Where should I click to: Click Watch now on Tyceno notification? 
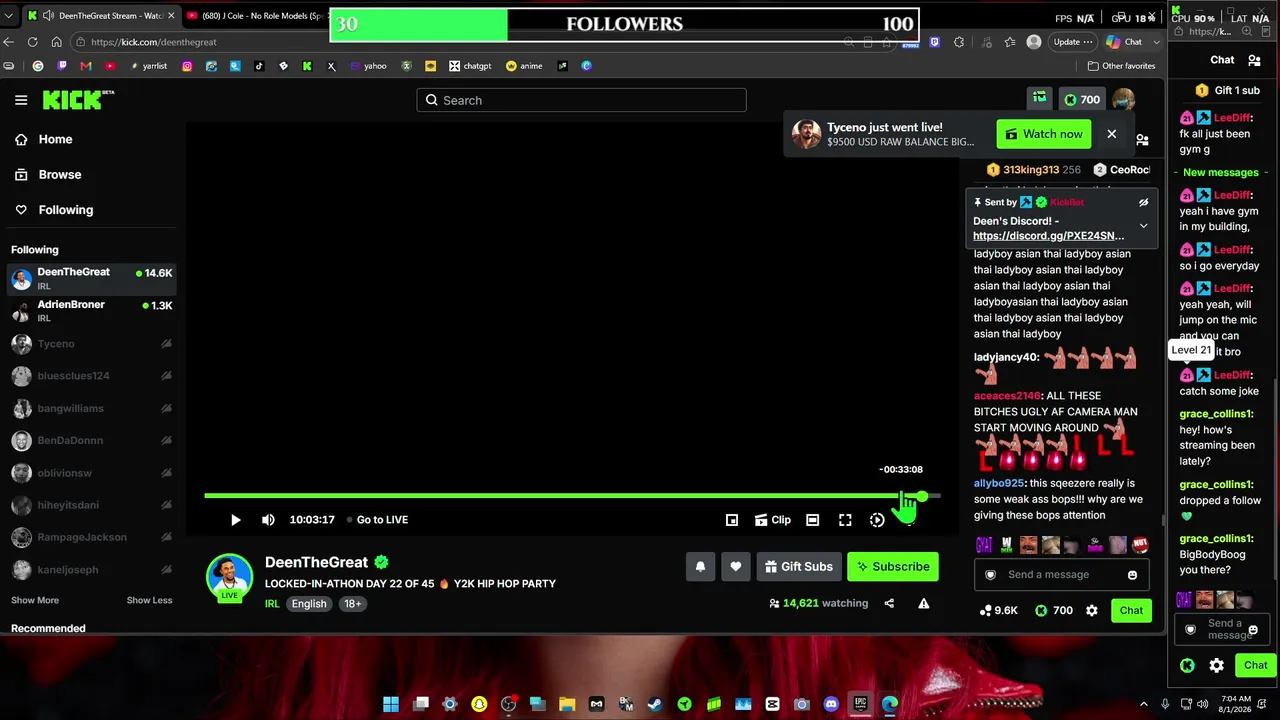coord(1043,134)
